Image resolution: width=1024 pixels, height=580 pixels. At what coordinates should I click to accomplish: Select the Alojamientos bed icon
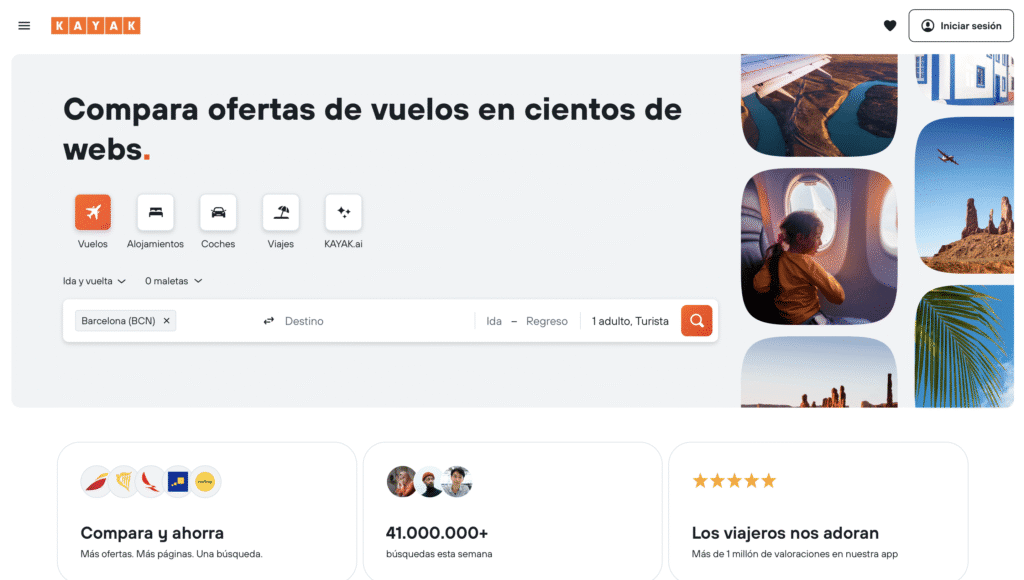(x=155, y=212)
